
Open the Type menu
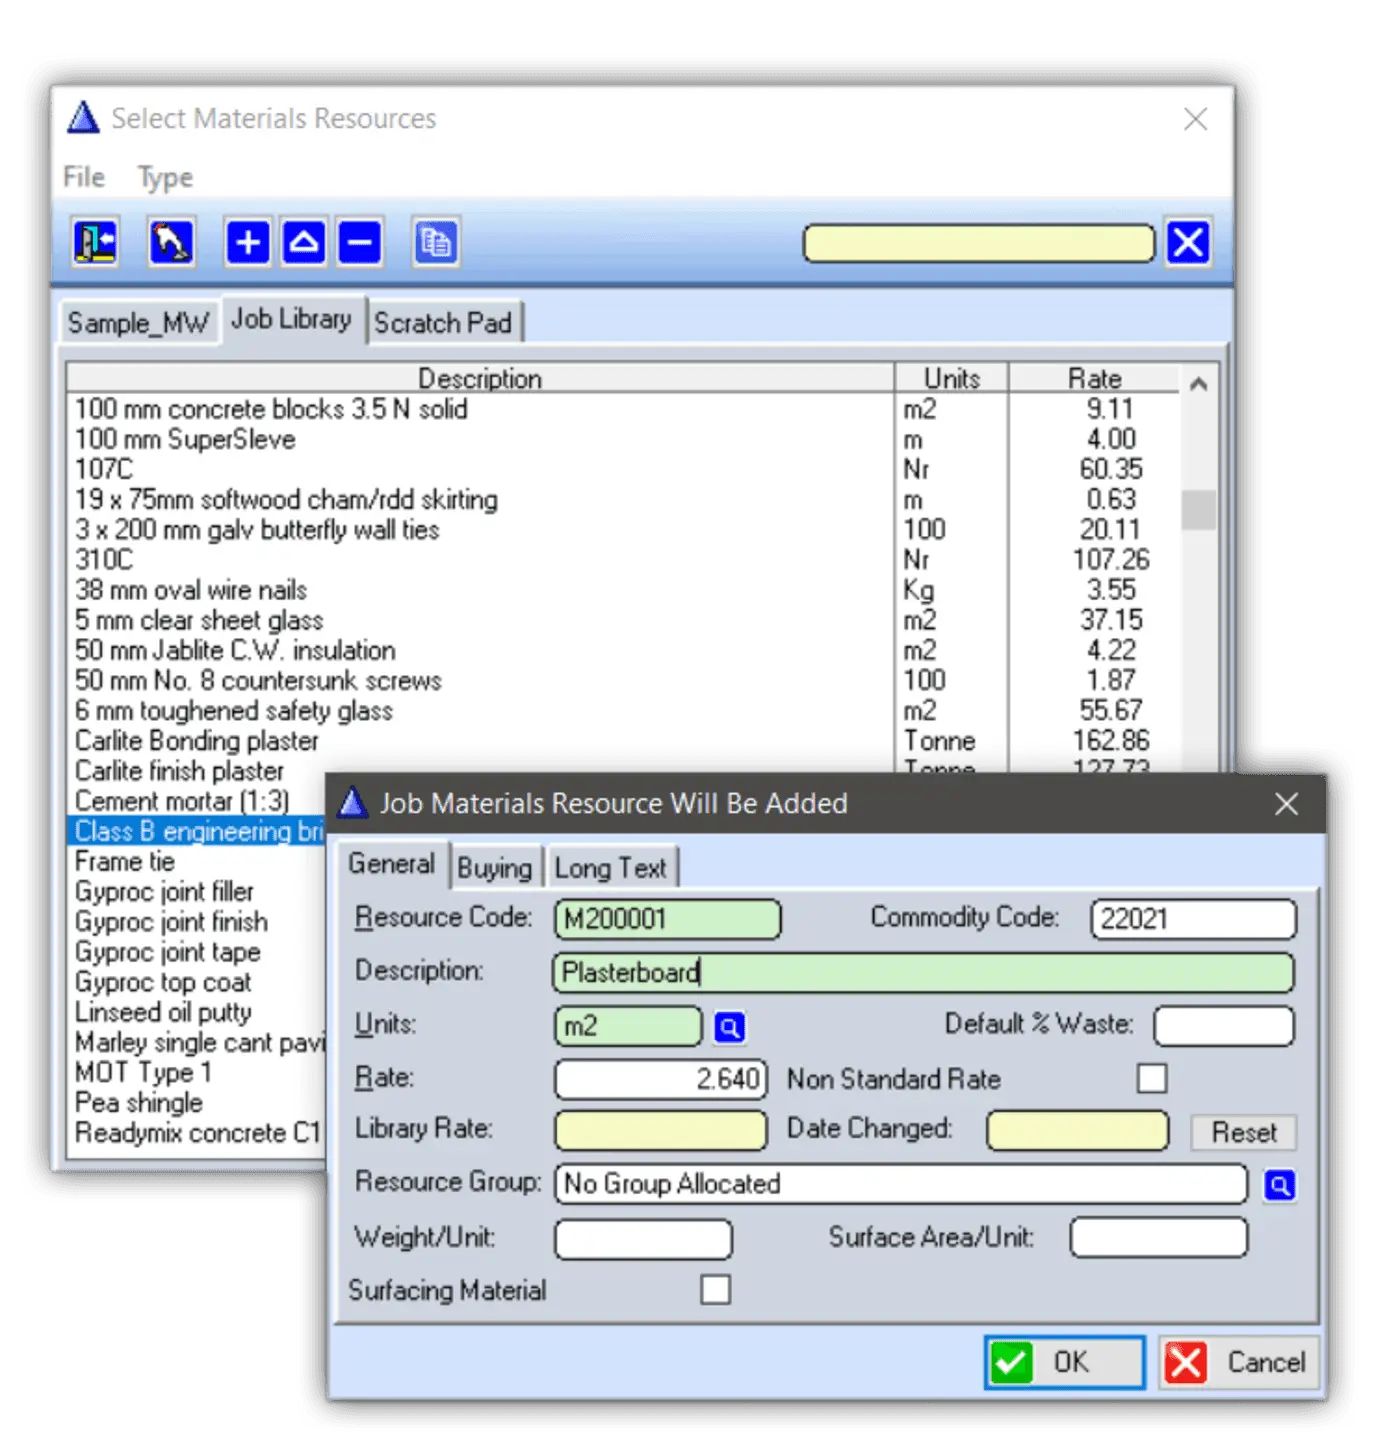click(x=165, y=178)
